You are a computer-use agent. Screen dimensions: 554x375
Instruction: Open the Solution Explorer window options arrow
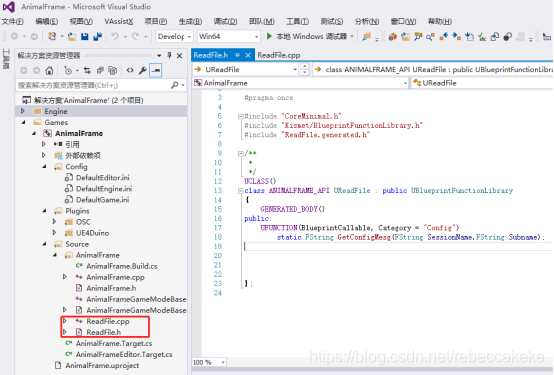(x=159, y=55)
